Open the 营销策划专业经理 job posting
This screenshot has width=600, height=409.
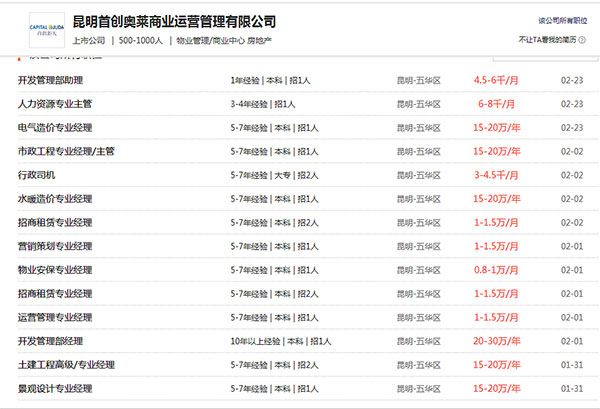coord(55,246)
